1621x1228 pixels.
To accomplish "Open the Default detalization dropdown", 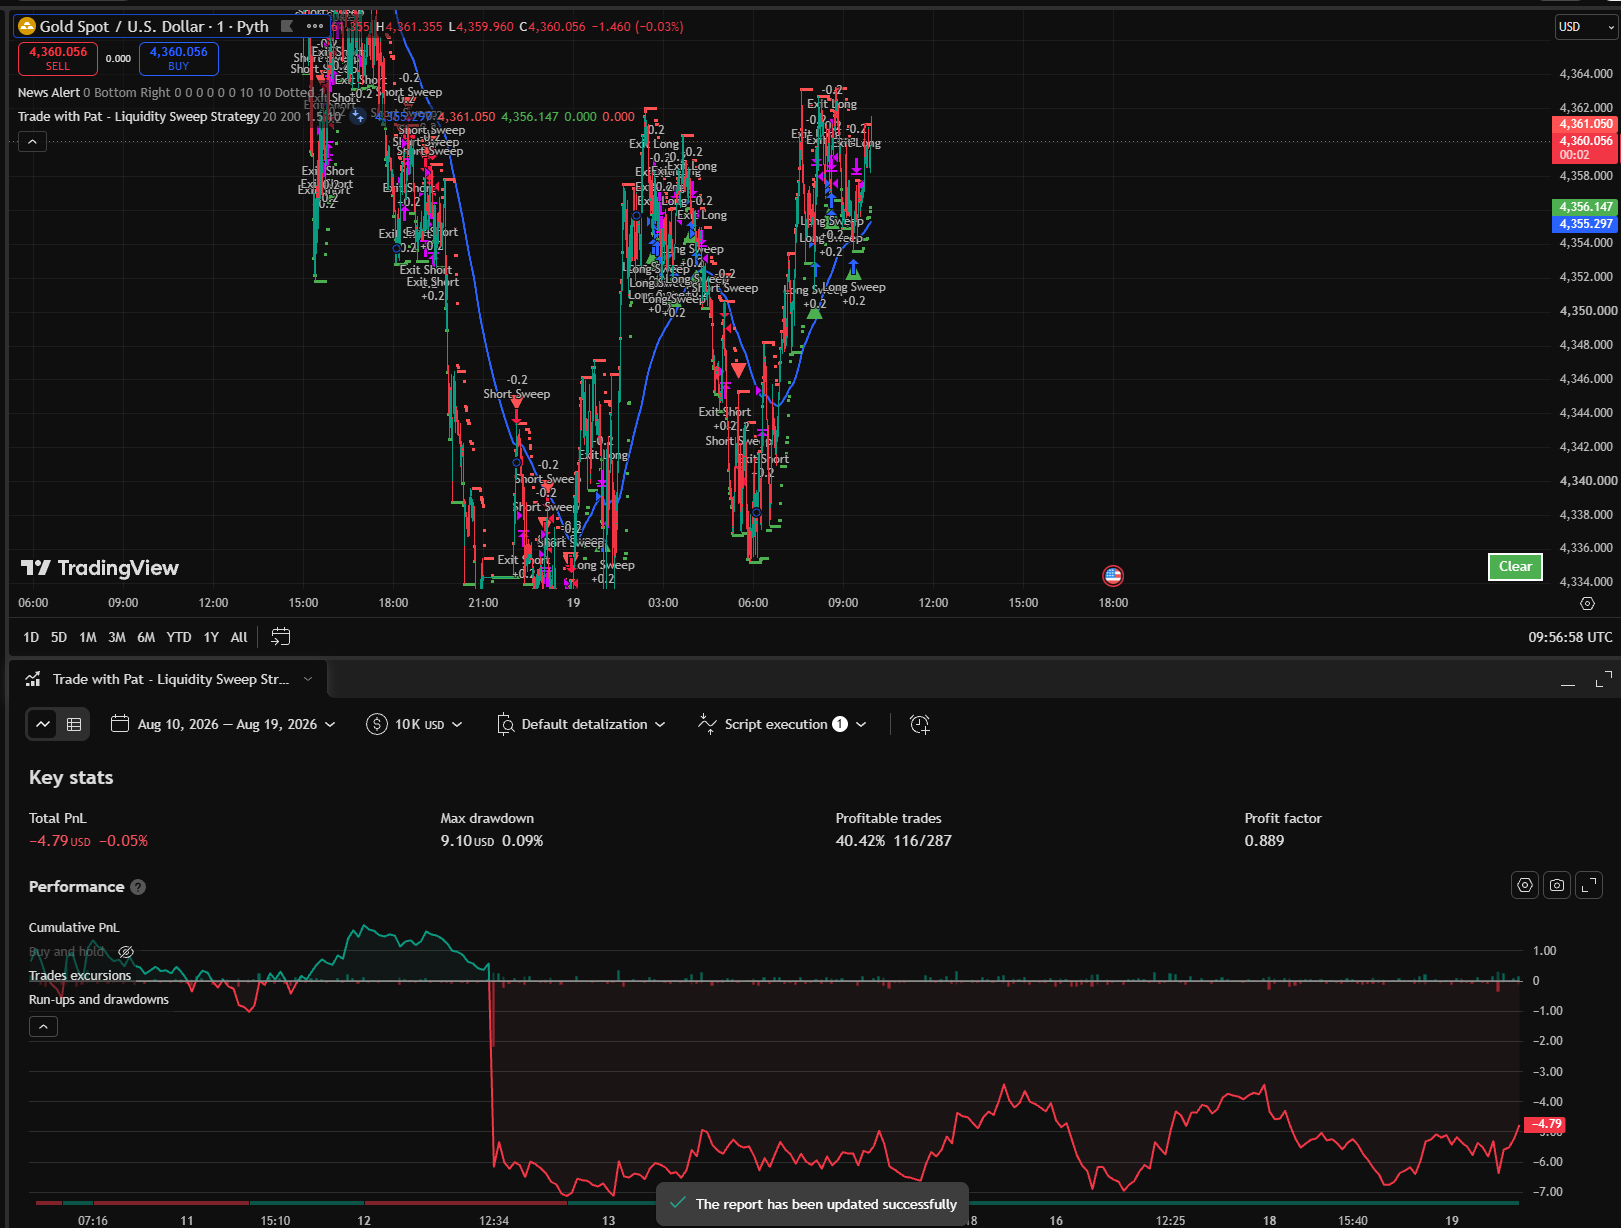I will pyautogui.click(x=581, y=724).
